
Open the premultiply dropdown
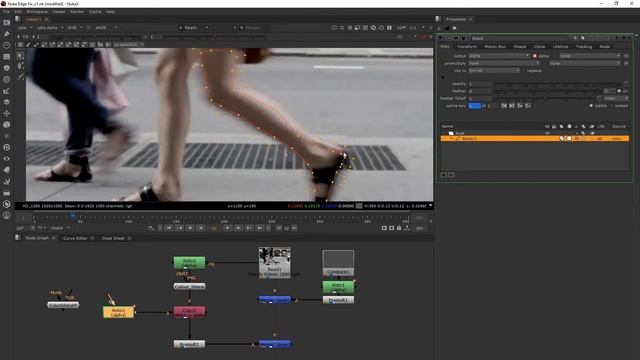click(x=504, y=63)
